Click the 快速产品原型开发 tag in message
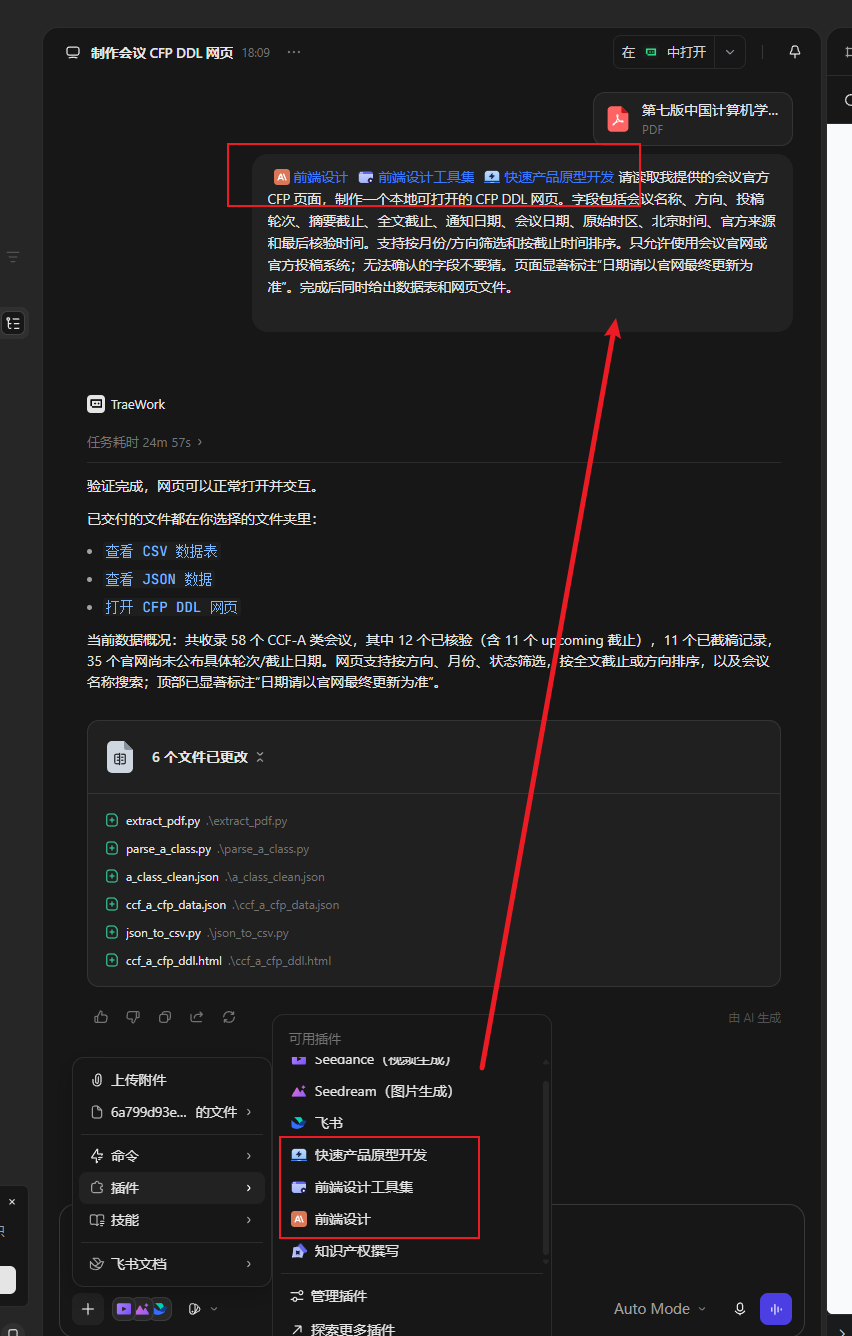This screenshot has width=852, height=1336. [549, 177]
